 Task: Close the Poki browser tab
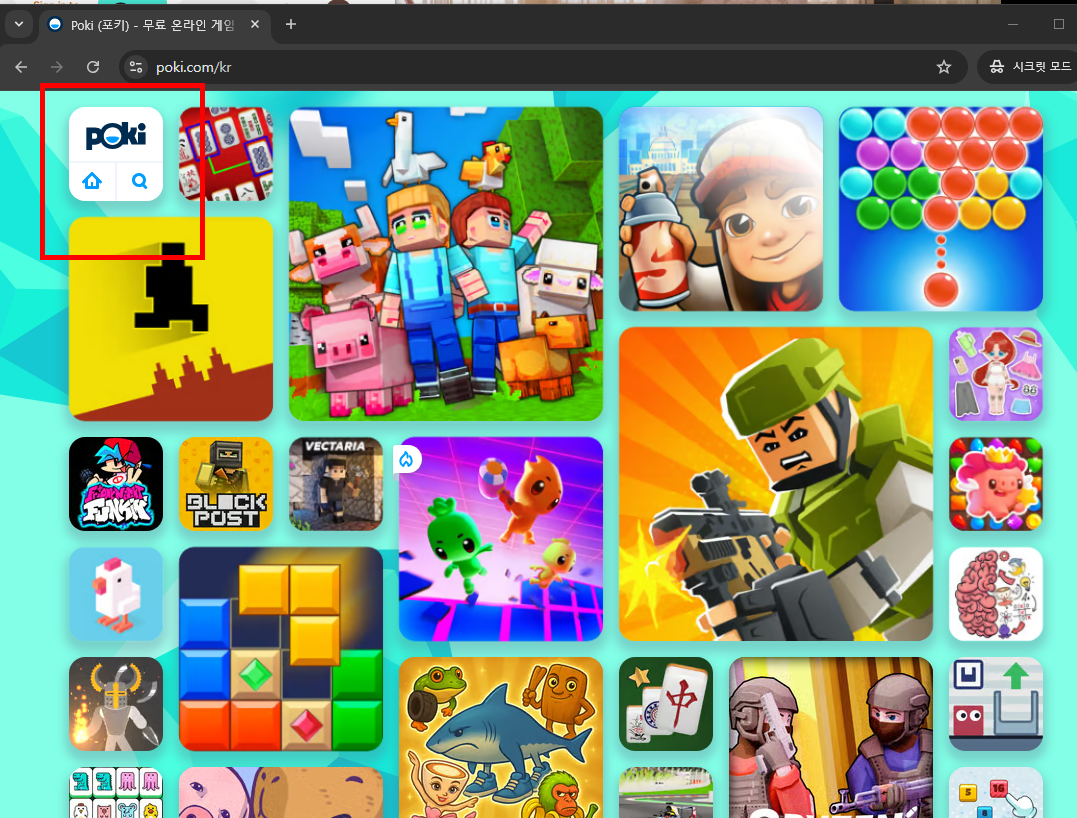click(255, 24)
